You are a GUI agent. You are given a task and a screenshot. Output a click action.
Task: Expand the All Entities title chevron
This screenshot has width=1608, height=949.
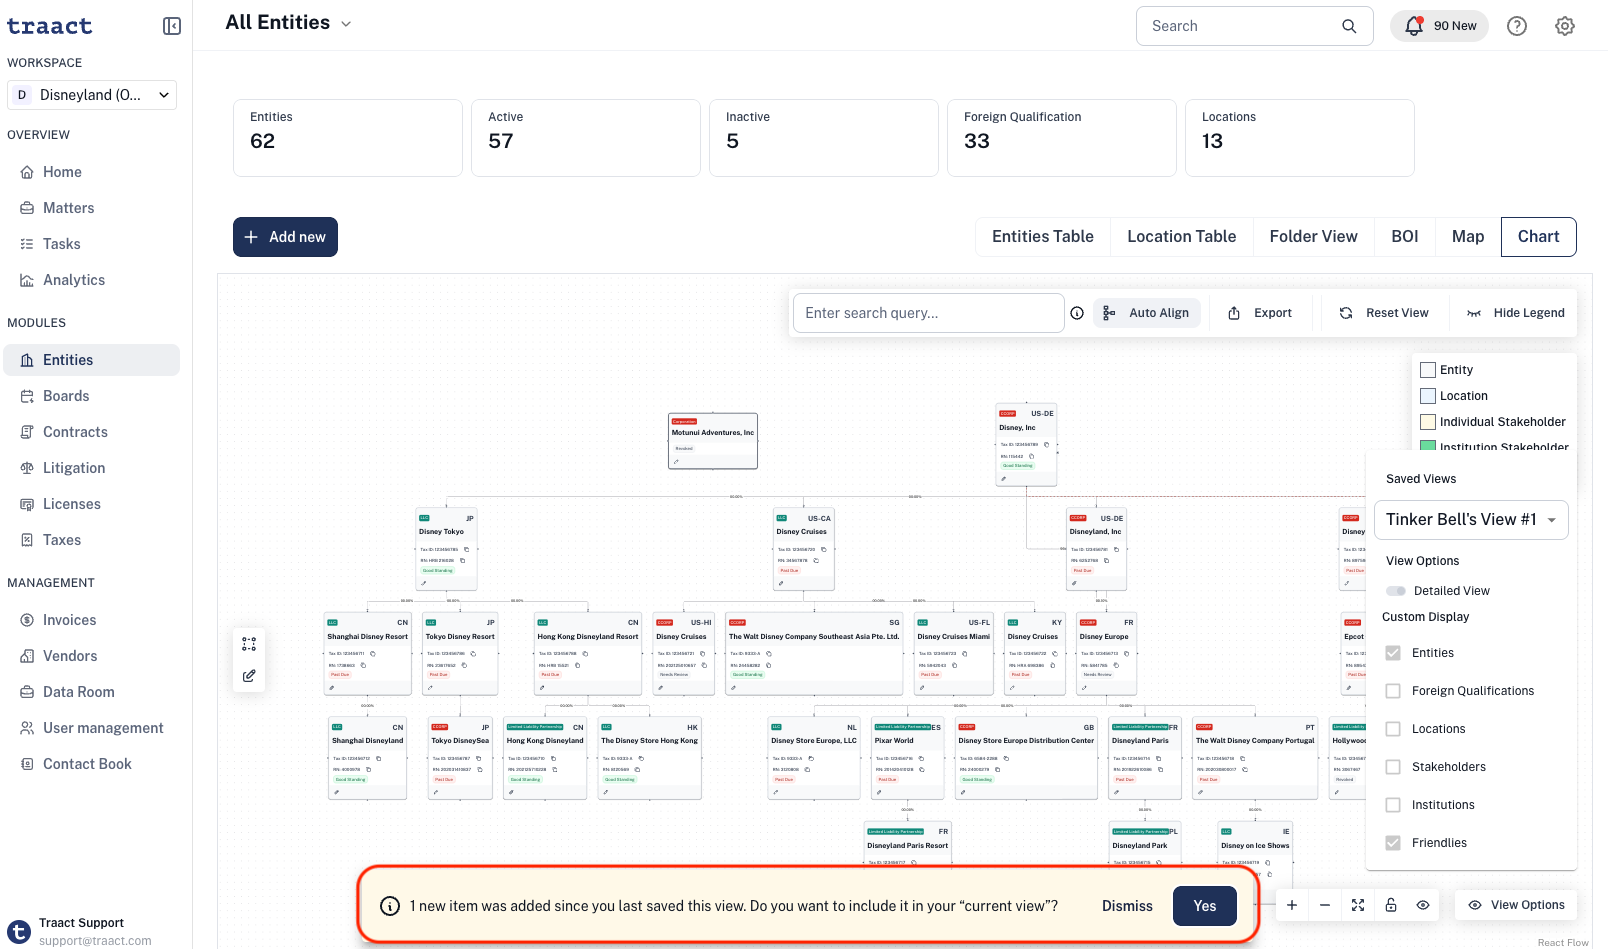[346, 24]
